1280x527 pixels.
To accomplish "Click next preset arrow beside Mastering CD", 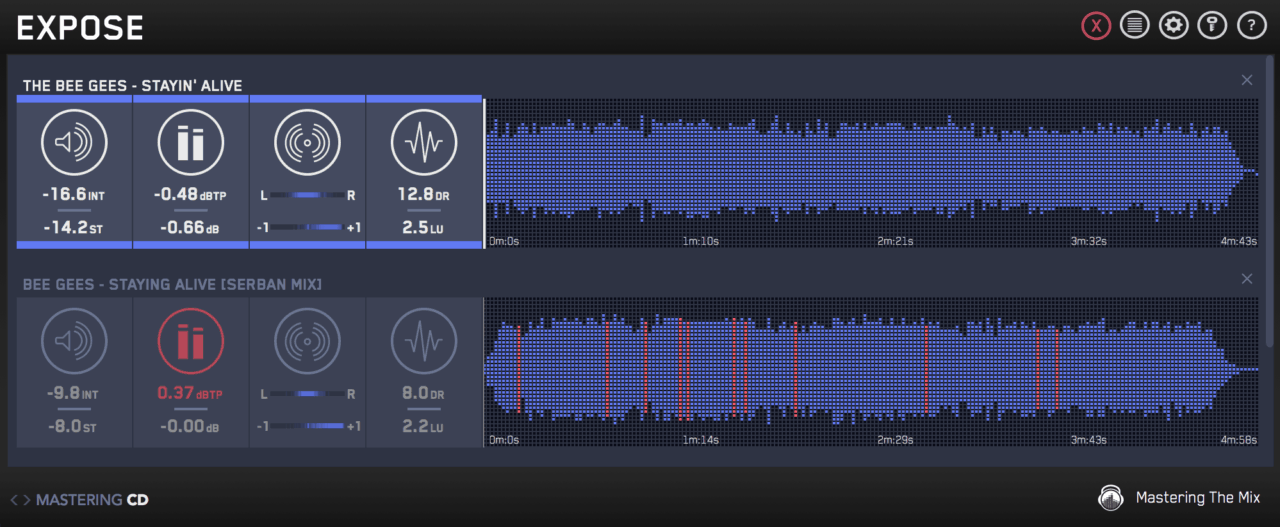I will click(27, 499).
